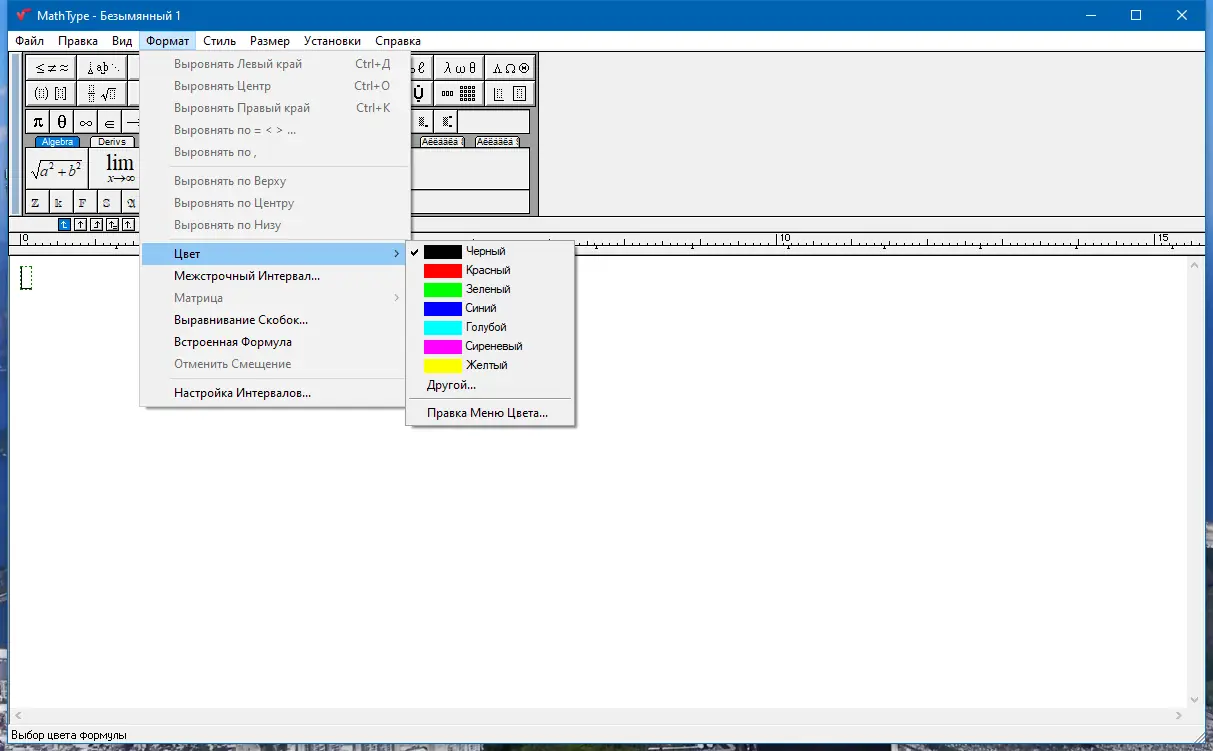The height and width of the screenshot is (751, 1213).
Task: Open the fraction and radical templates palette
Action: click(102, 94)
